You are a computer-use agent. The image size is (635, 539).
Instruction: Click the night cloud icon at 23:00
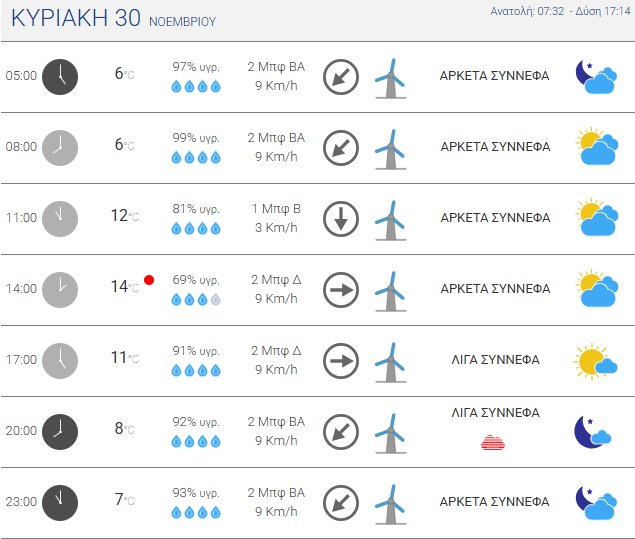coord(594,502)
